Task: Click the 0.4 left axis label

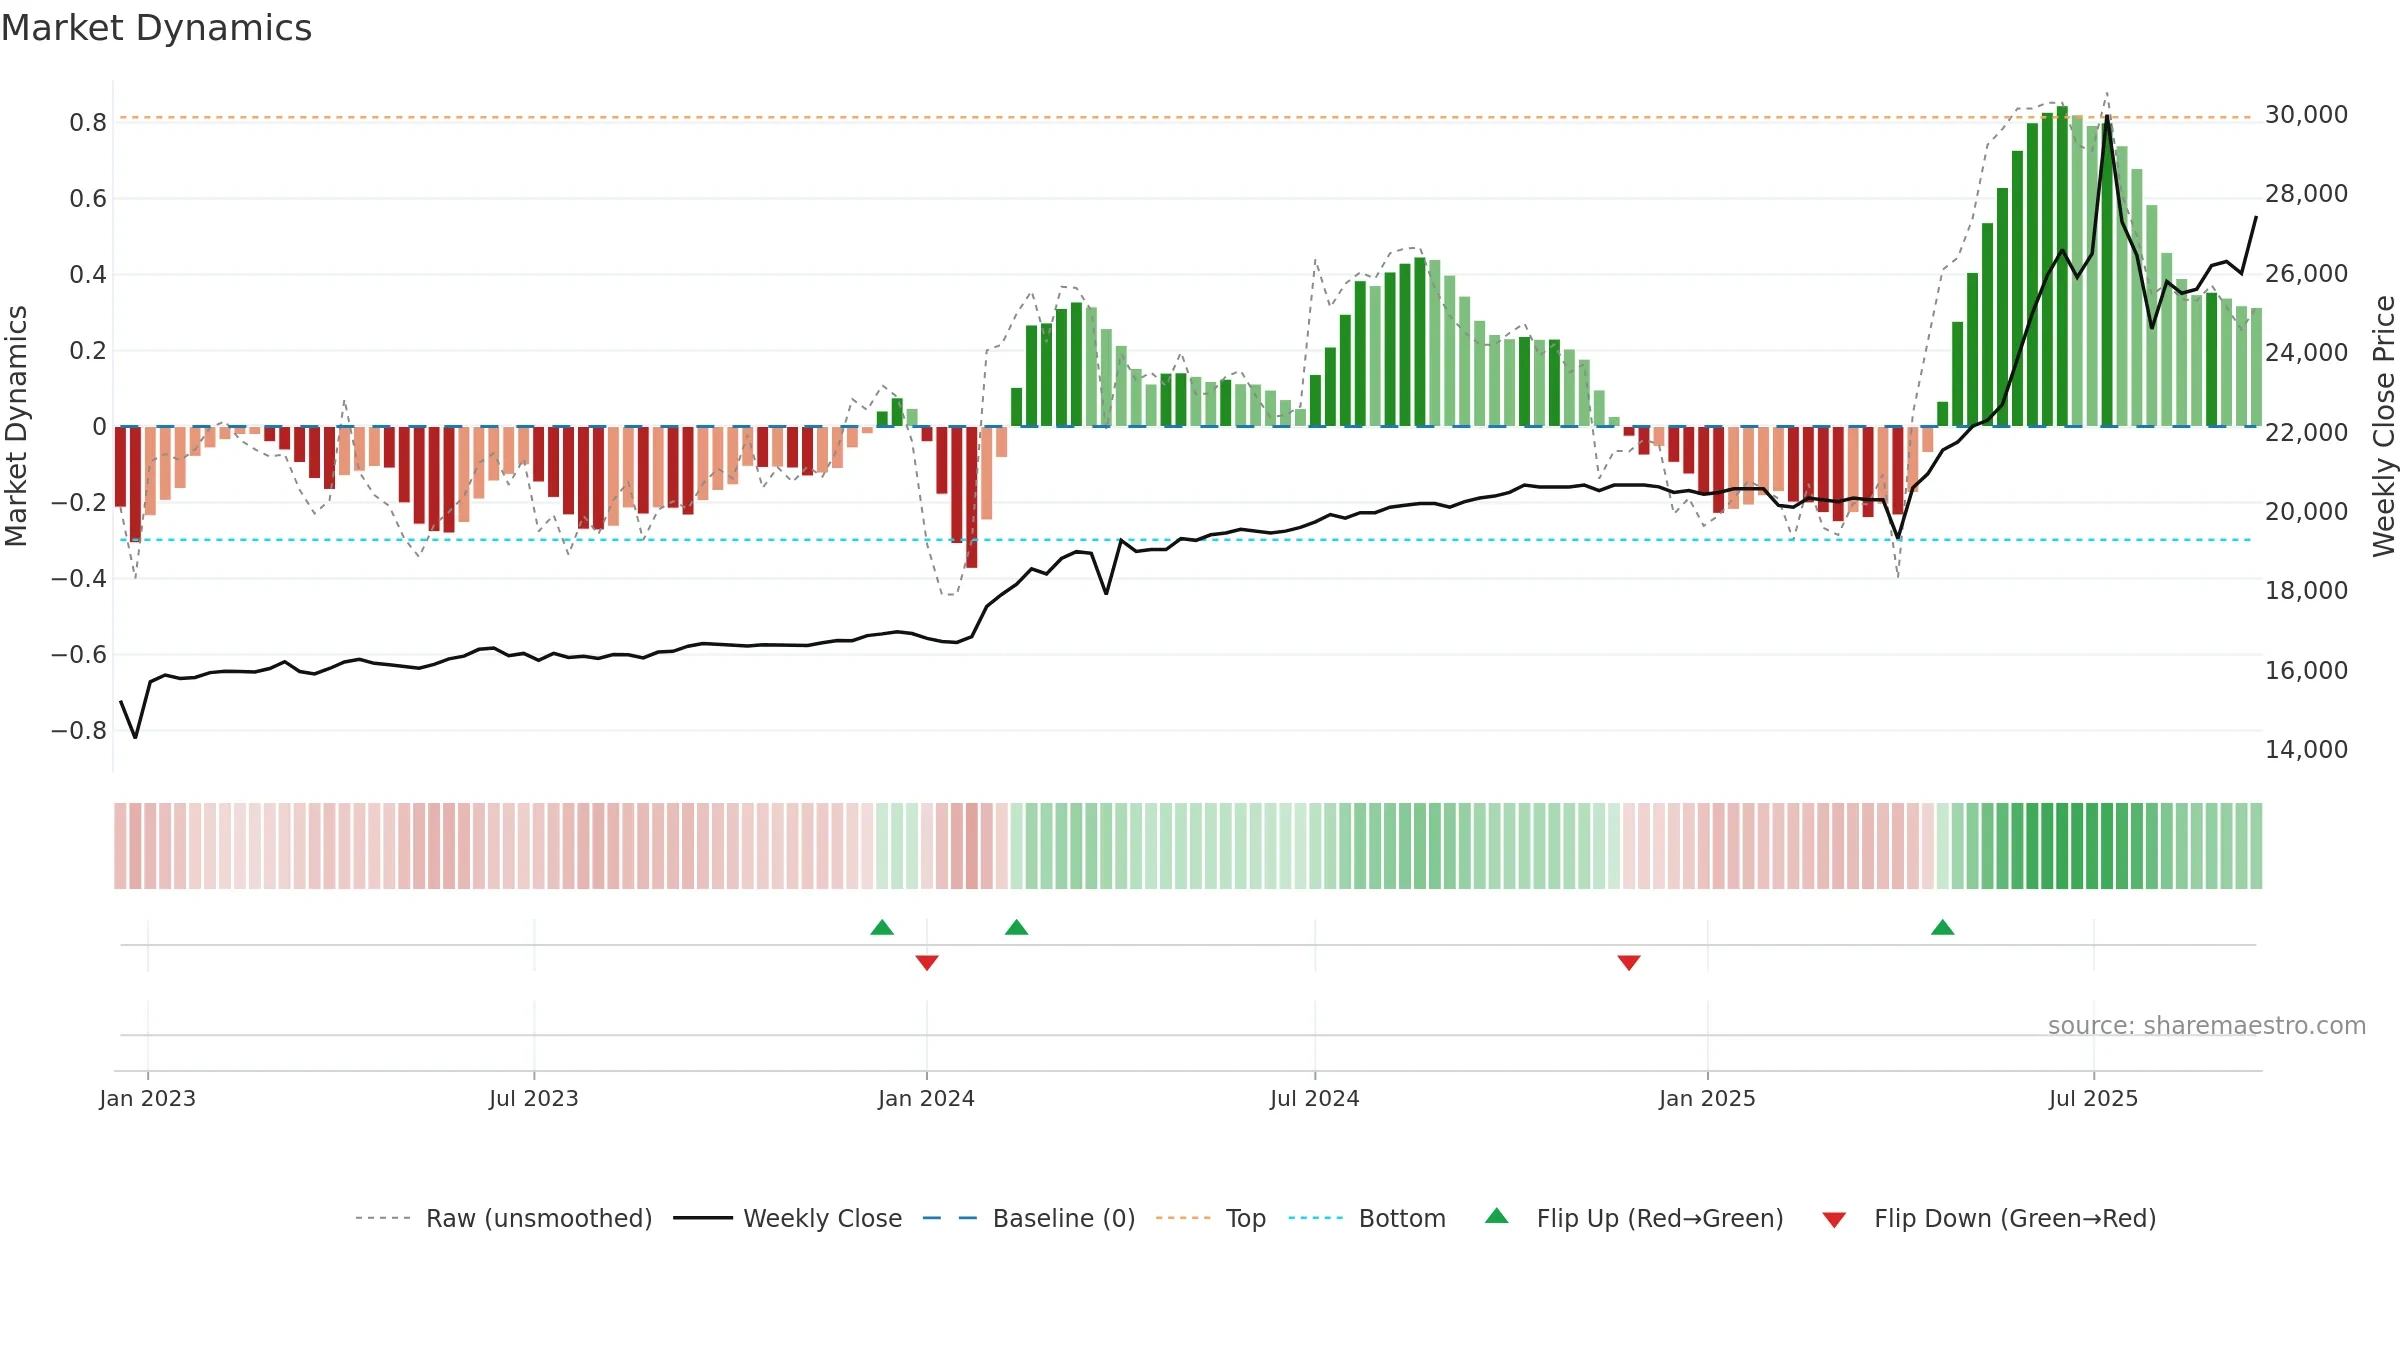Action: (x=88, y=275)
